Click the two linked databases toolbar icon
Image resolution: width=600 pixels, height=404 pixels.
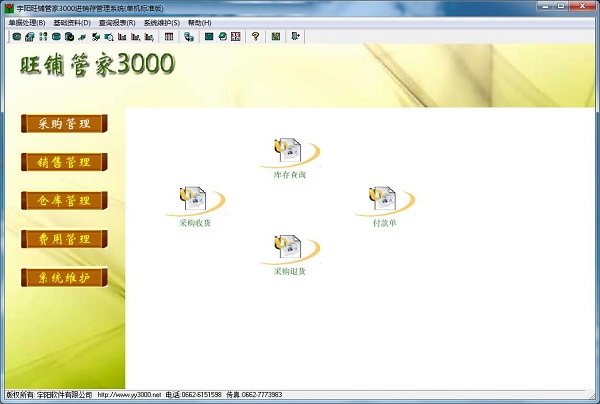tap(189, 37)
